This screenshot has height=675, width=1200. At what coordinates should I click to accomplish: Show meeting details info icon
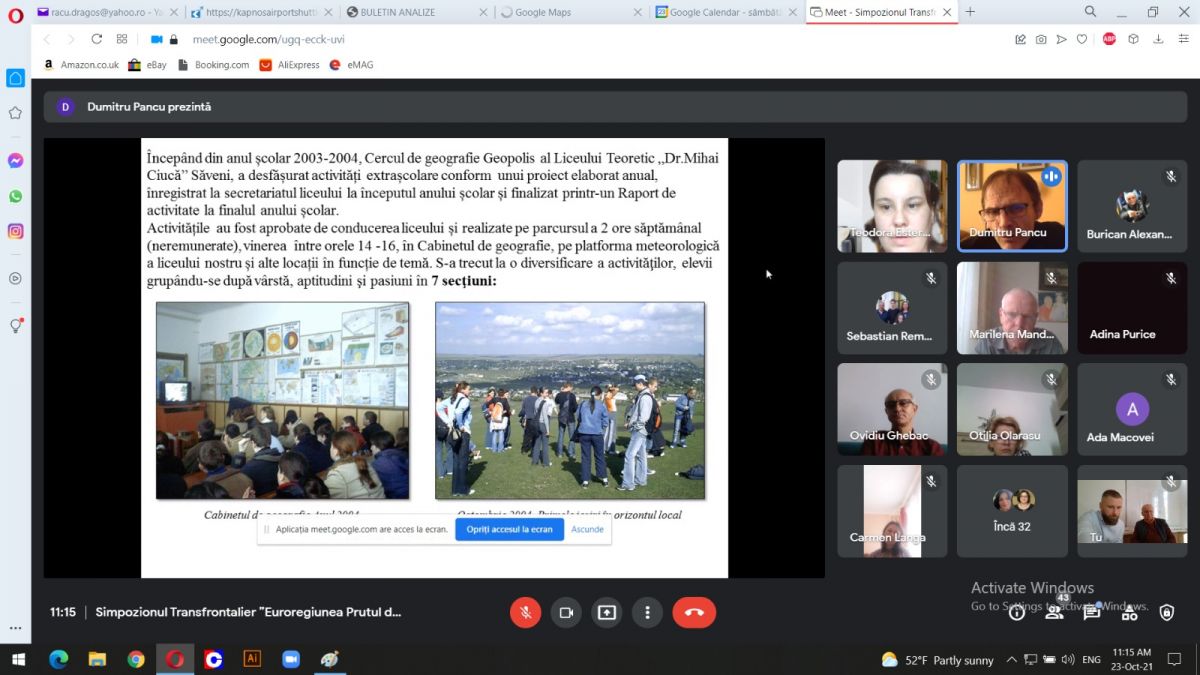pos(1017,613)
